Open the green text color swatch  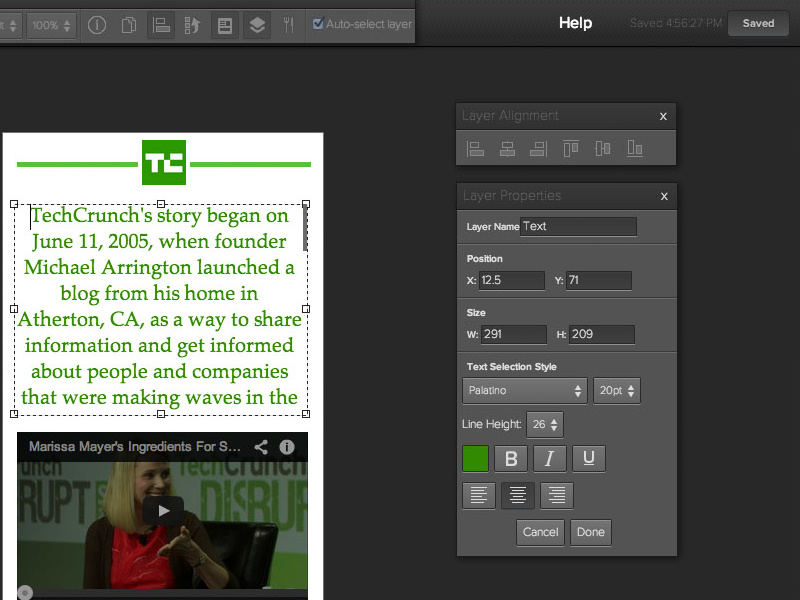pyautogui.click(x=476, y=459)
